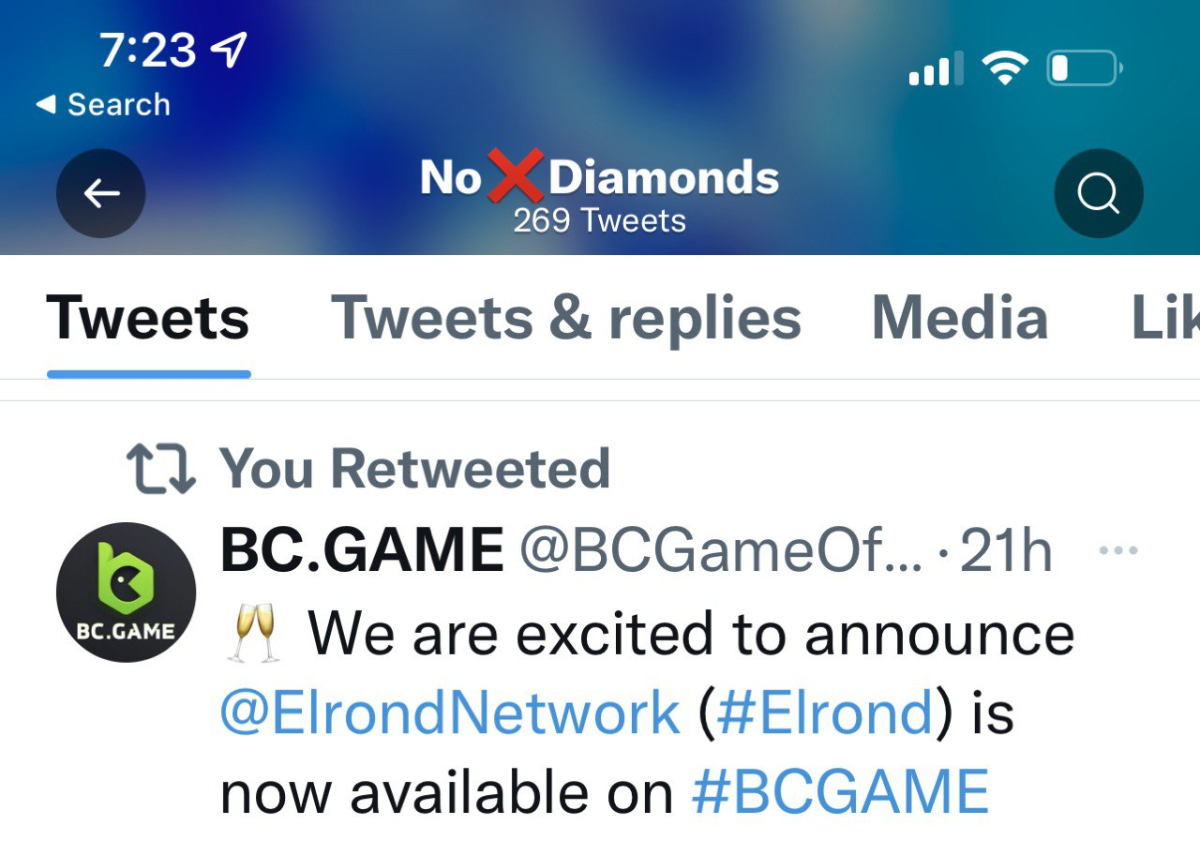Tap the BC.GAME profile avatar
Image resolution: width=1200 pixels, height=855 pixels.
coord(126,592)
